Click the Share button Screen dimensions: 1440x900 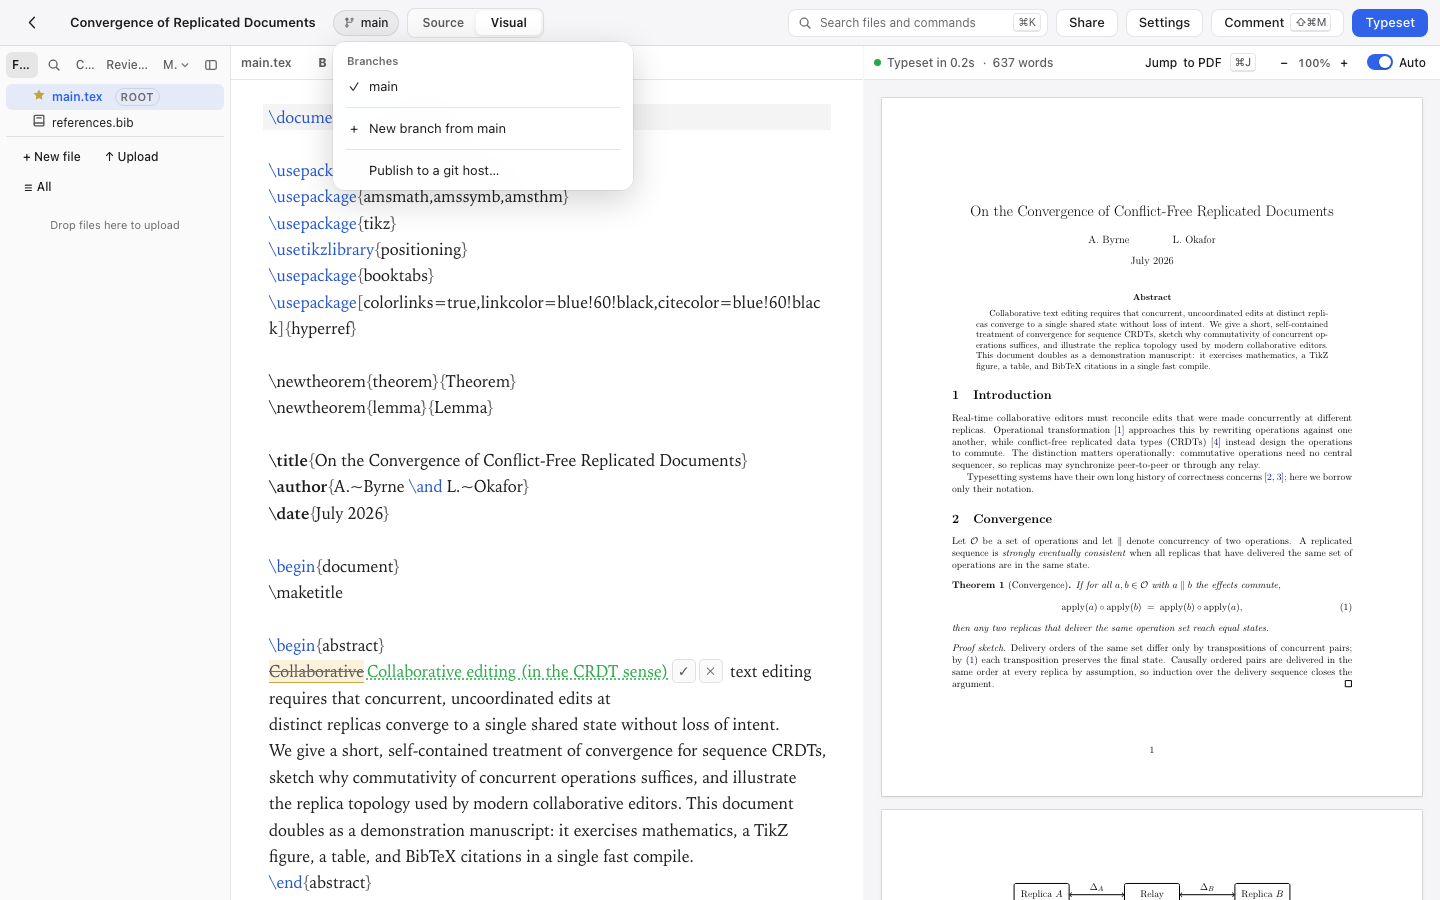coord(1087,22)
